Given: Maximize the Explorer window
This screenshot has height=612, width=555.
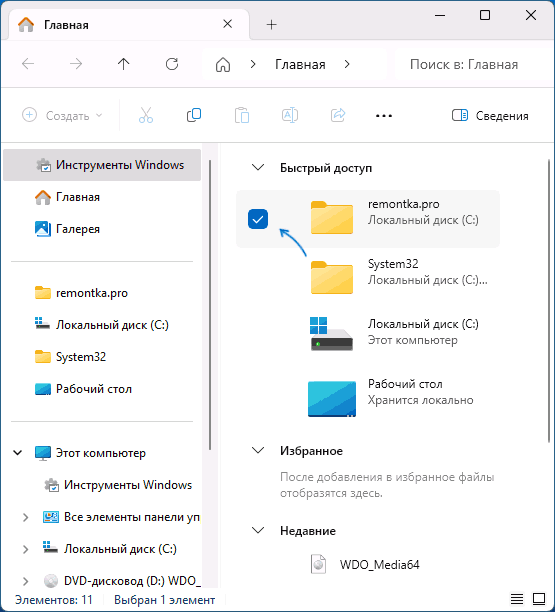Looking at the screenshot, I should [x=485, y=16].
